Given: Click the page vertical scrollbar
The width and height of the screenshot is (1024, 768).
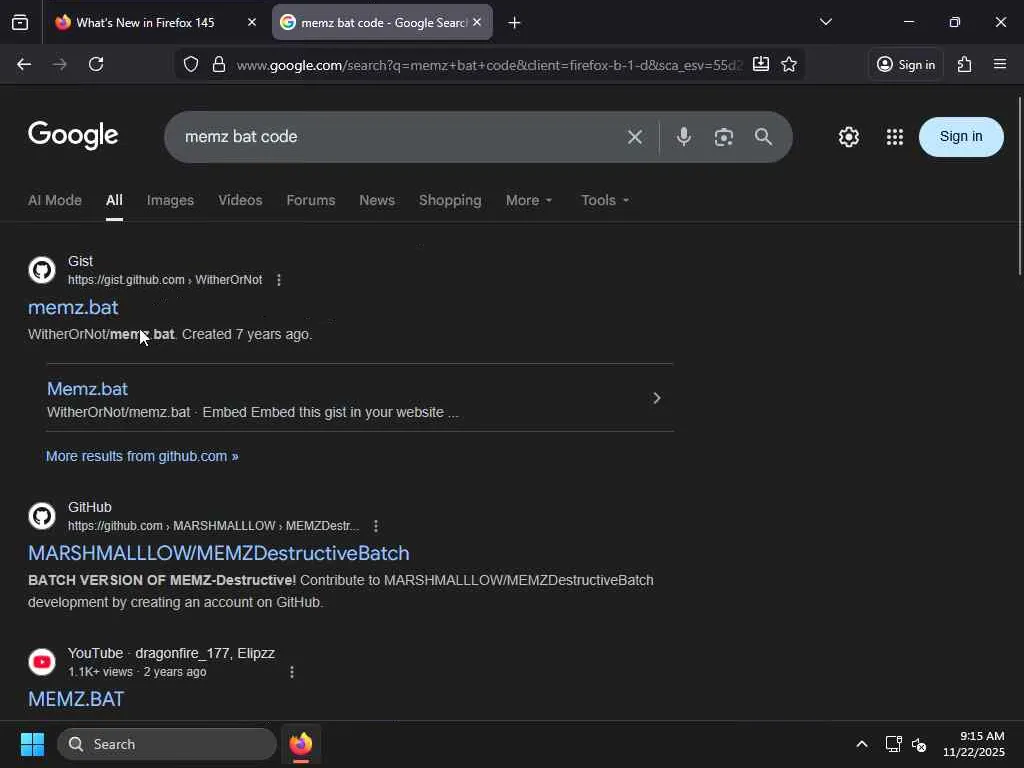Looking at the screenshot, I should click(x=1019, y=186).
